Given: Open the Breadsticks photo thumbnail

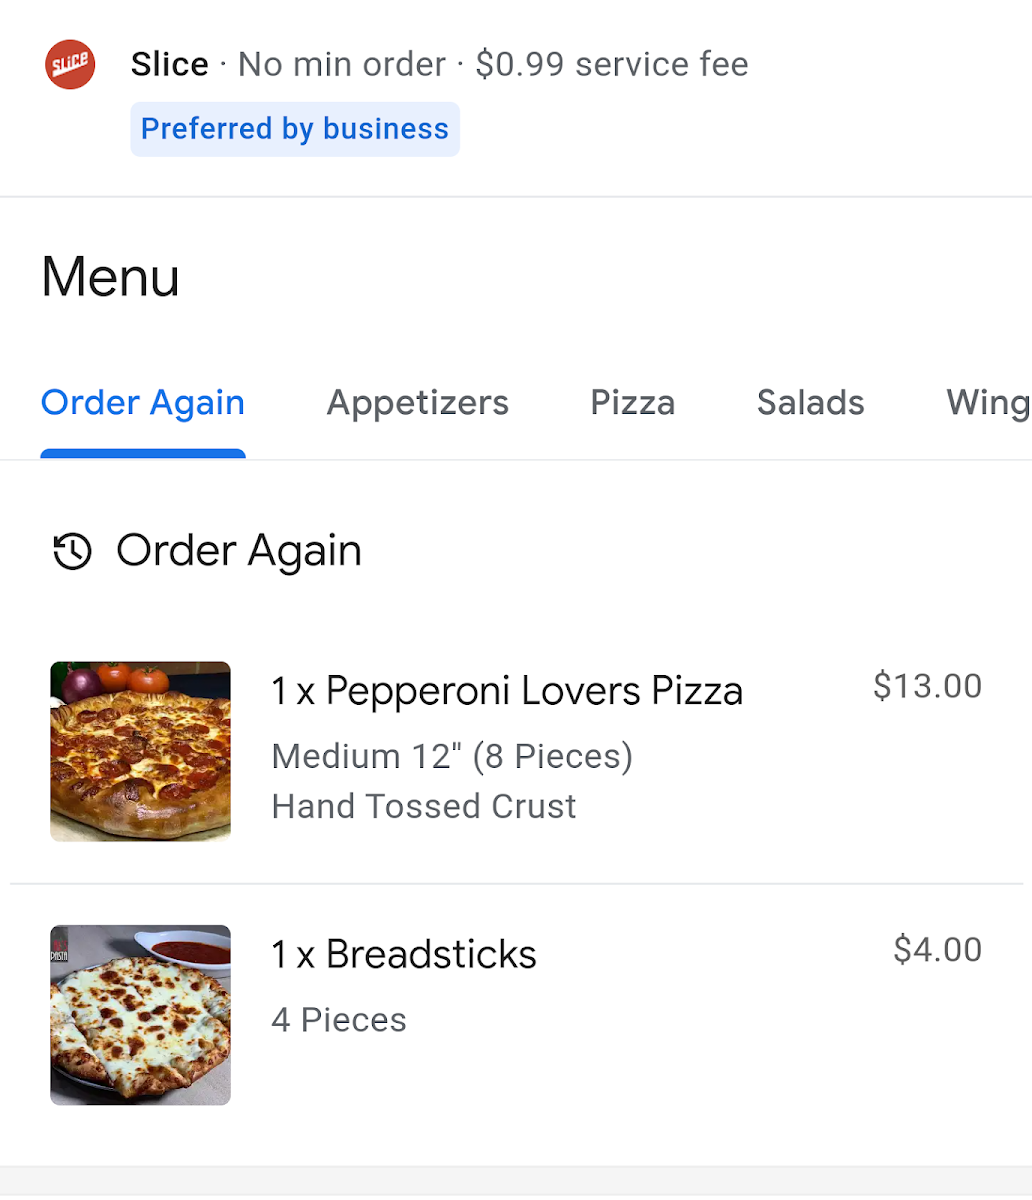Looking at the screenshot, I should (x=141, y=1015).
